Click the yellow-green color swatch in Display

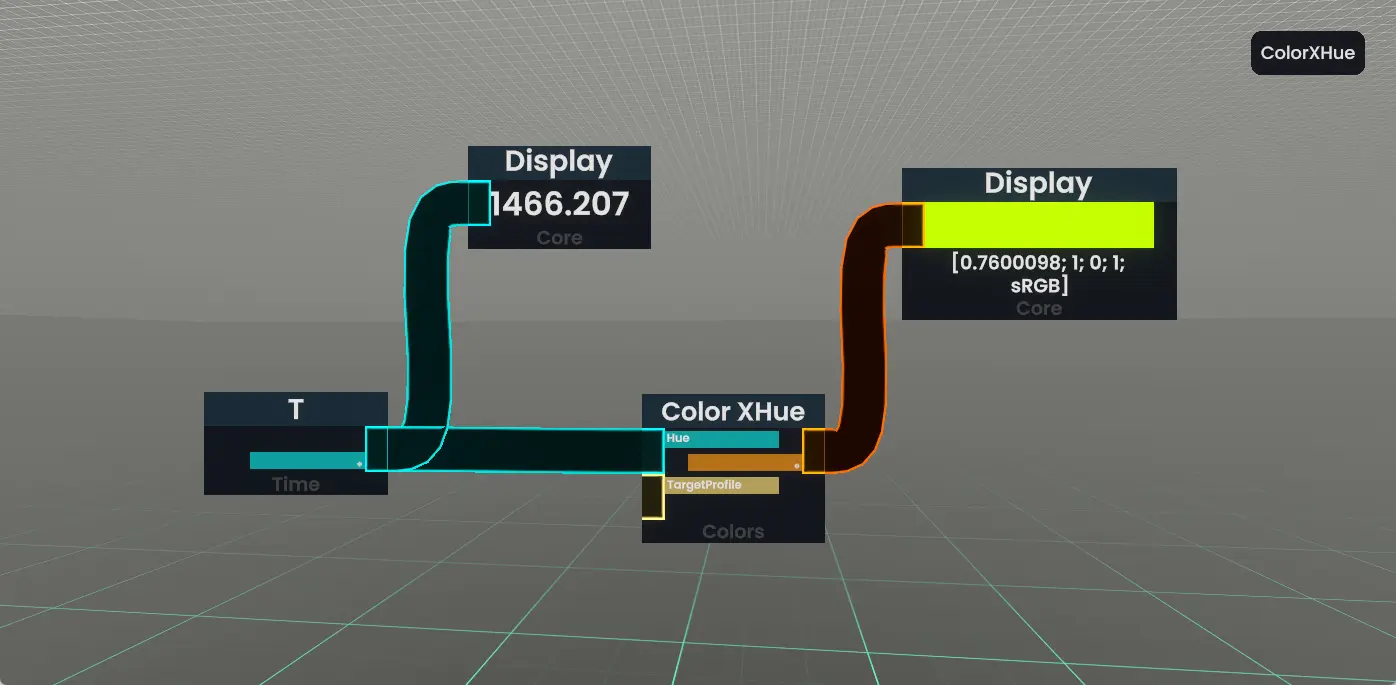pyautogui.click(x=1038, y=225)
